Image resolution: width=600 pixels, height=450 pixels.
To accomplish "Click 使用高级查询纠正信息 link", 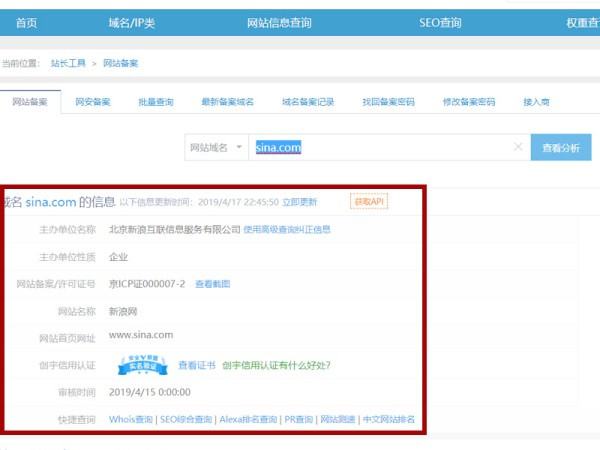I will (287, 229).
